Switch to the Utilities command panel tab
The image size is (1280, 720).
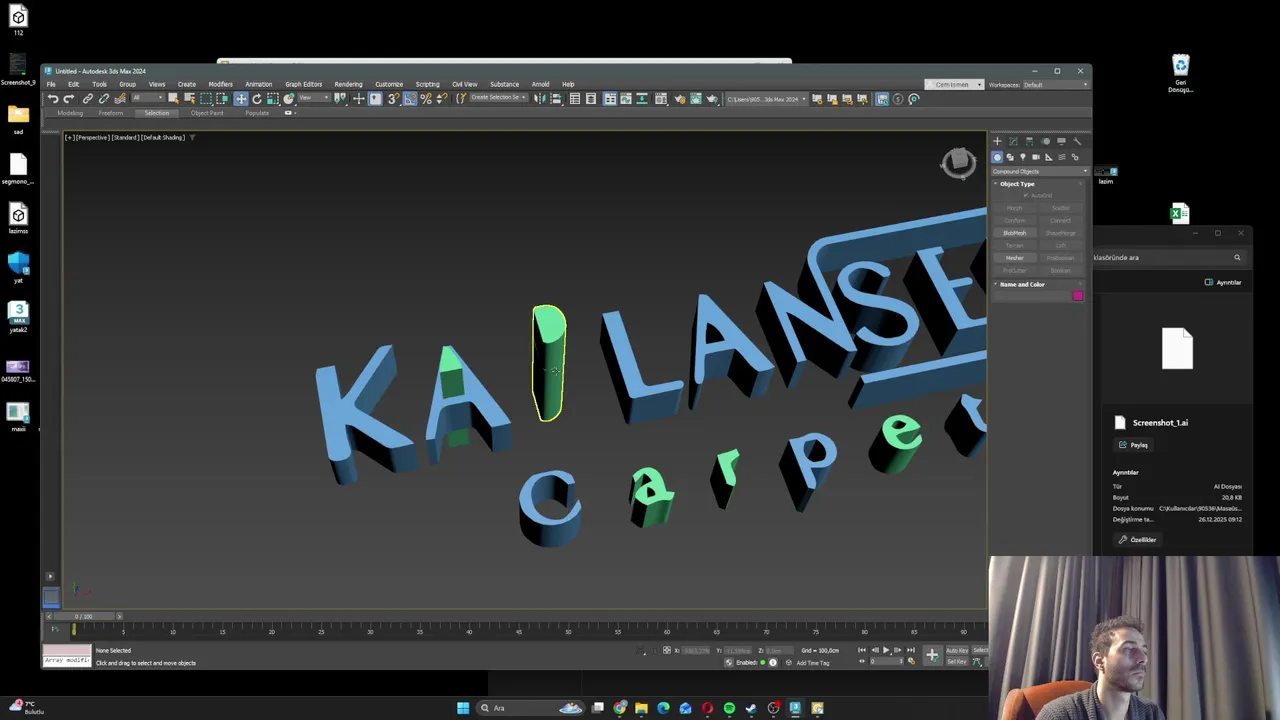pyautogui.click(x=1077, y=141)
